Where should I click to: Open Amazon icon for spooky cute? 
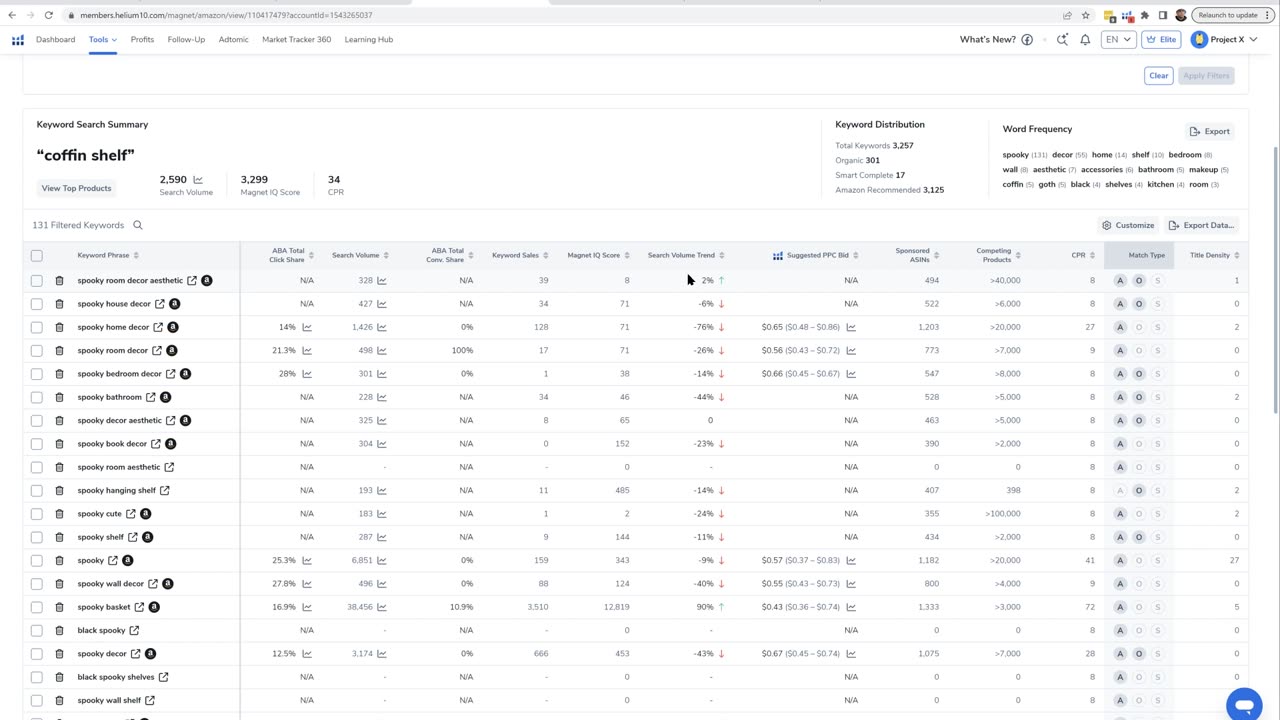coord(146,514)
